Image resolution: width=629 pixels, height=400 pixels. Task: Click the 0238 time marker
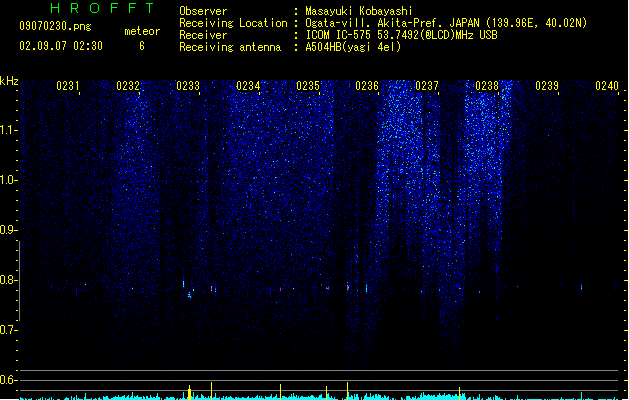(487, 86)
